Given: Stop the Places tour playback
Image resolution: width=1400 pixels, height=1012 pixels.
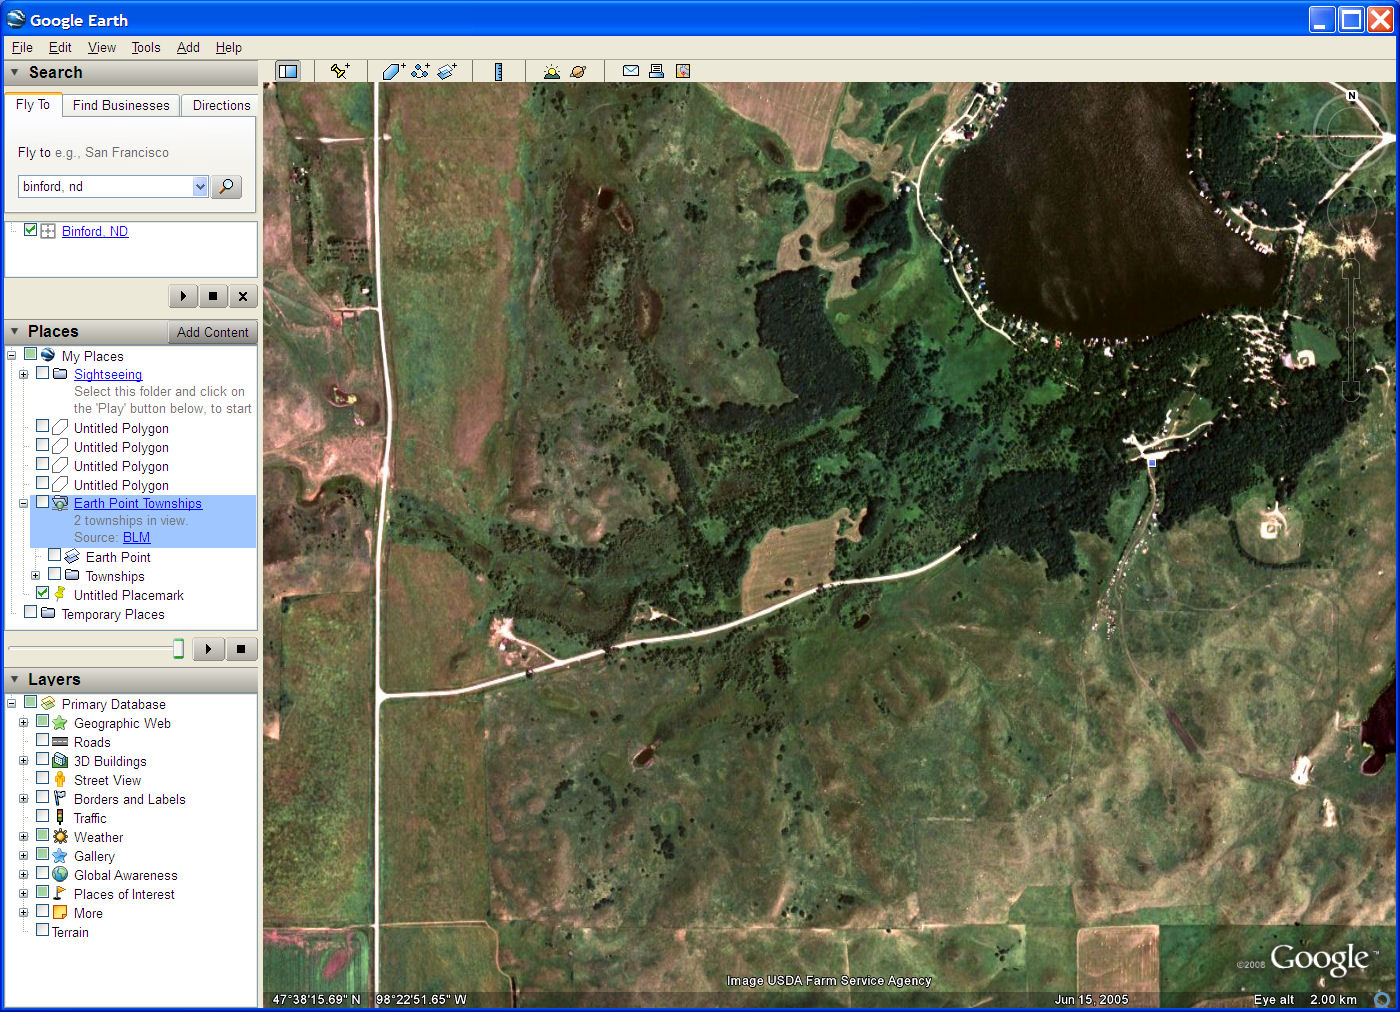Looking at the screenshot, I should [241, 649].
